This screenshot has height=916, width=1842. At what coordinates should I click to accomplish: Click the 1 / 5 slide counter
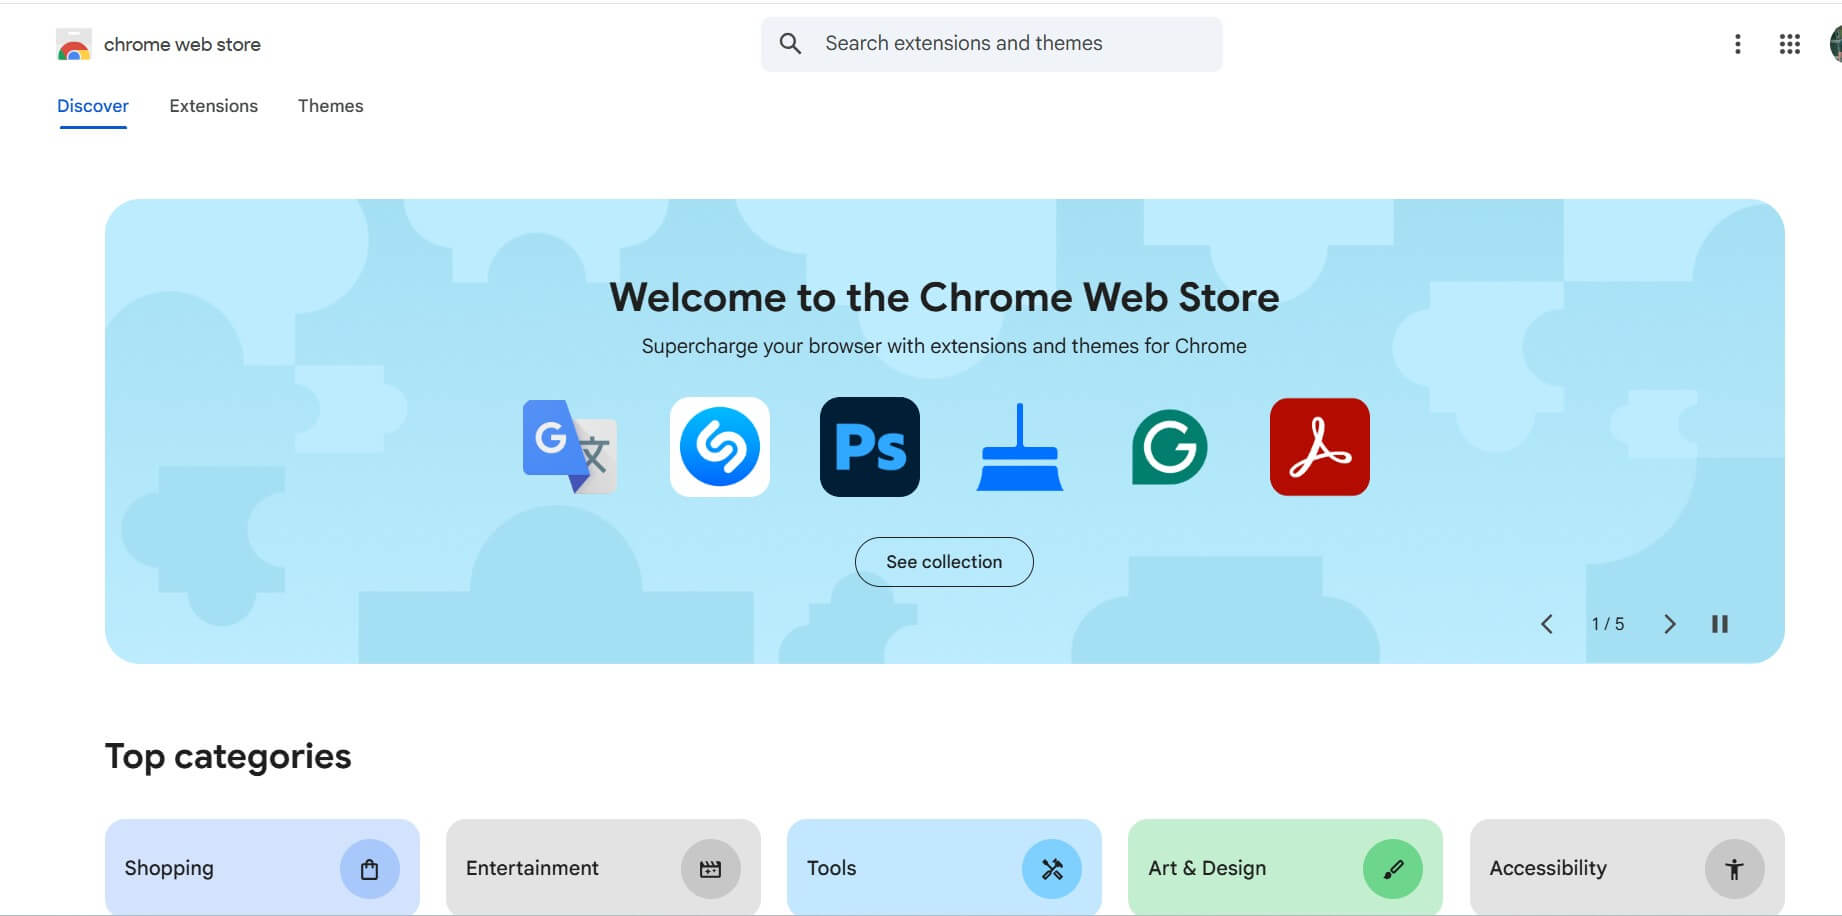click(x=1608, y=624)
